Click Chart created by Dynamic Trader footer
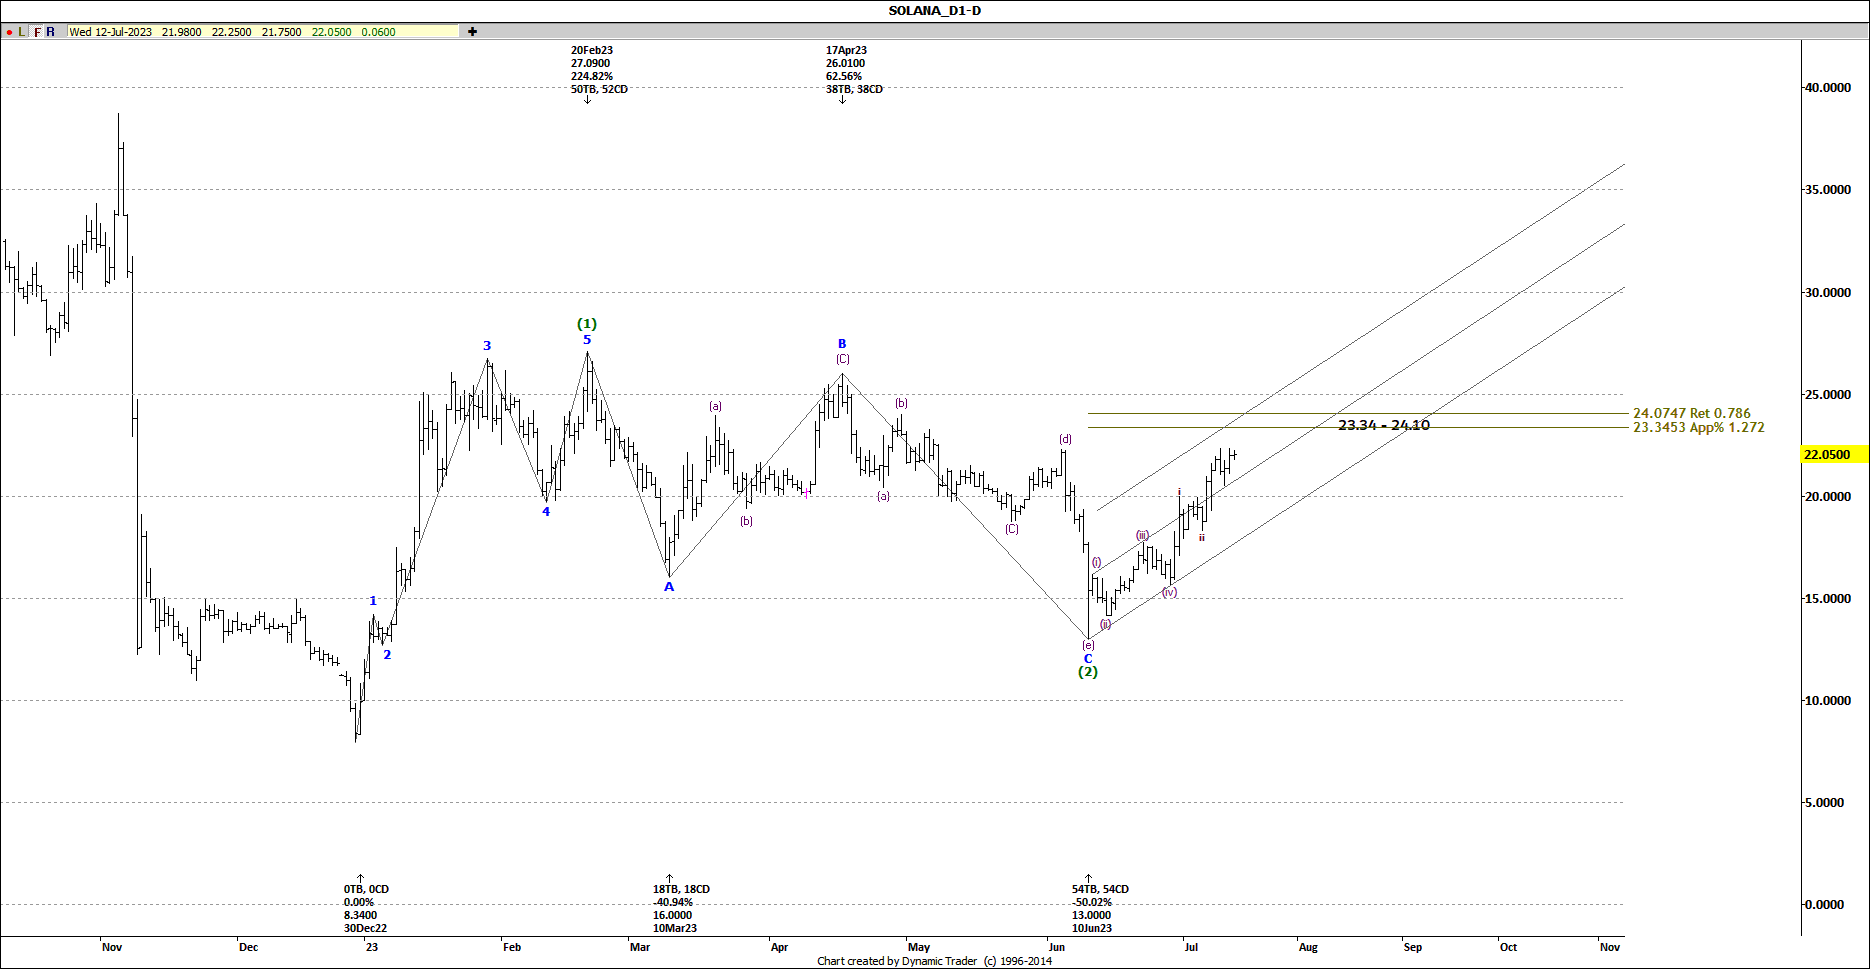1870x969 pixels. click(x=934, y=961)
